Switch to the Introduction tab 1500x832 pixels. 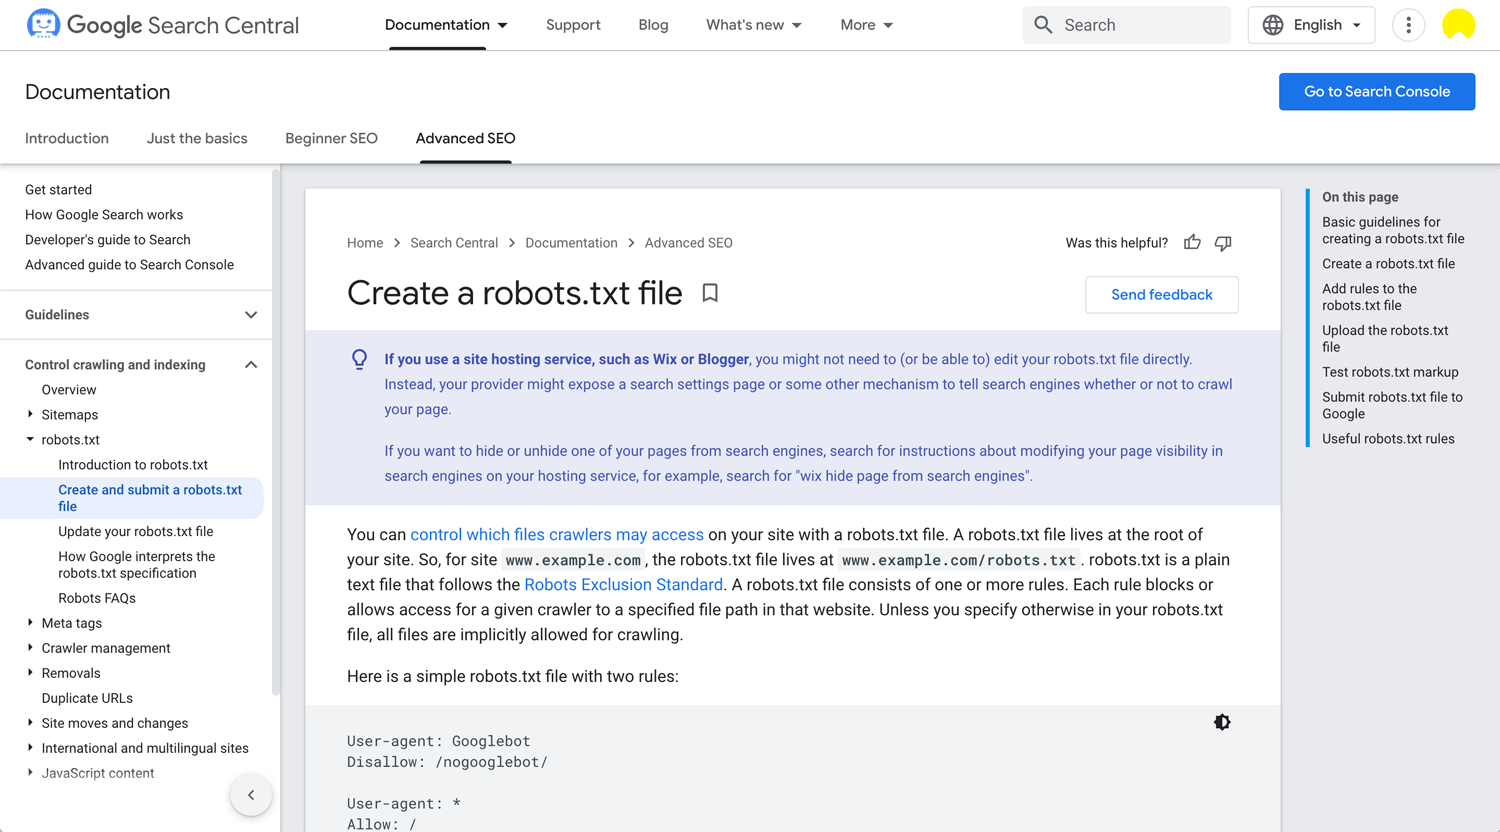67,138
